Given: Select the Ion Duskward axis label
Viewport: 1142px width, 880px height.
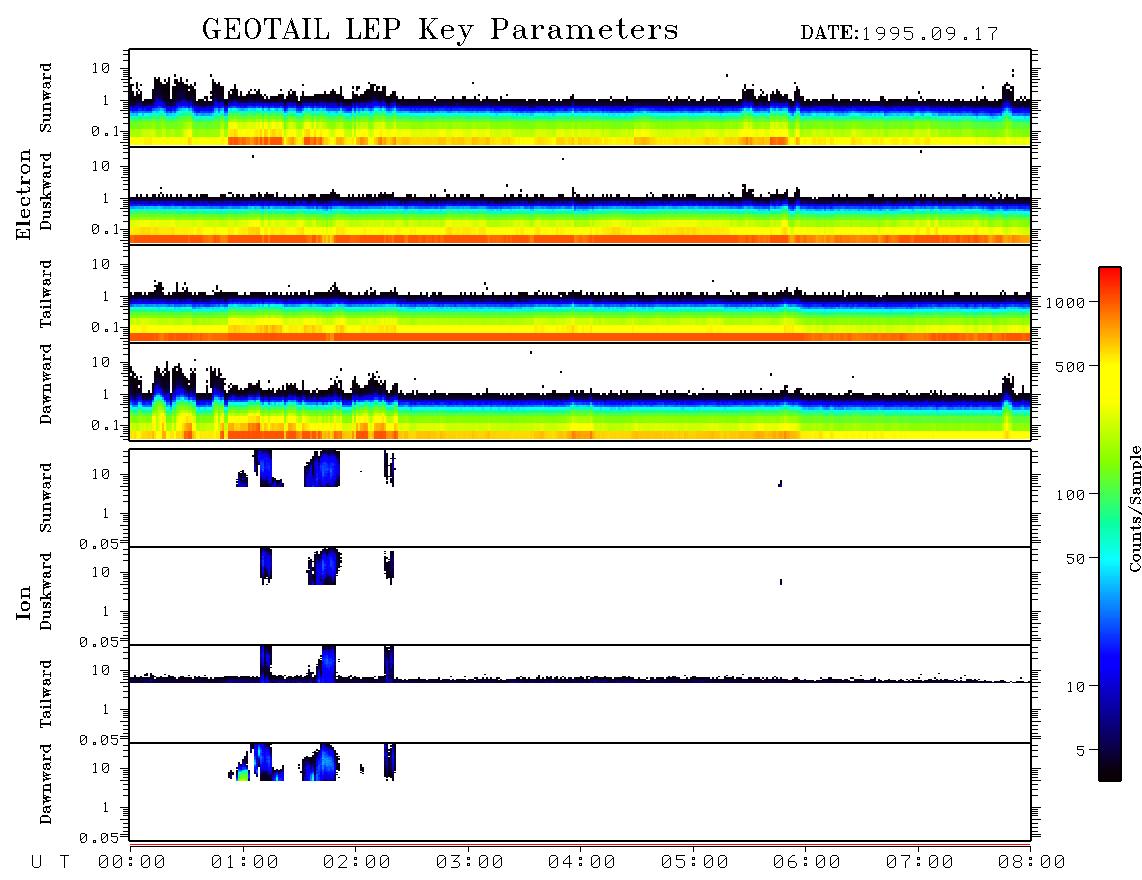Looking at the screenshot, I should 46,591.
